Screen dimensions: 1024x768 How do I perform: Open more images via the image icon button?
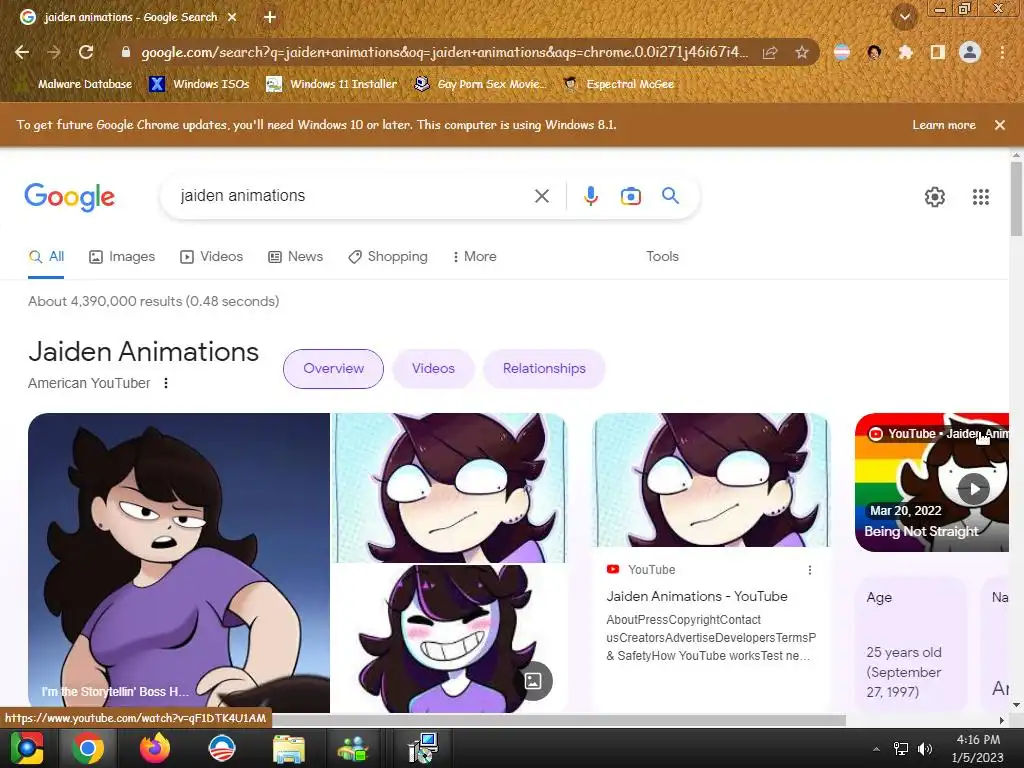point(533,681)
